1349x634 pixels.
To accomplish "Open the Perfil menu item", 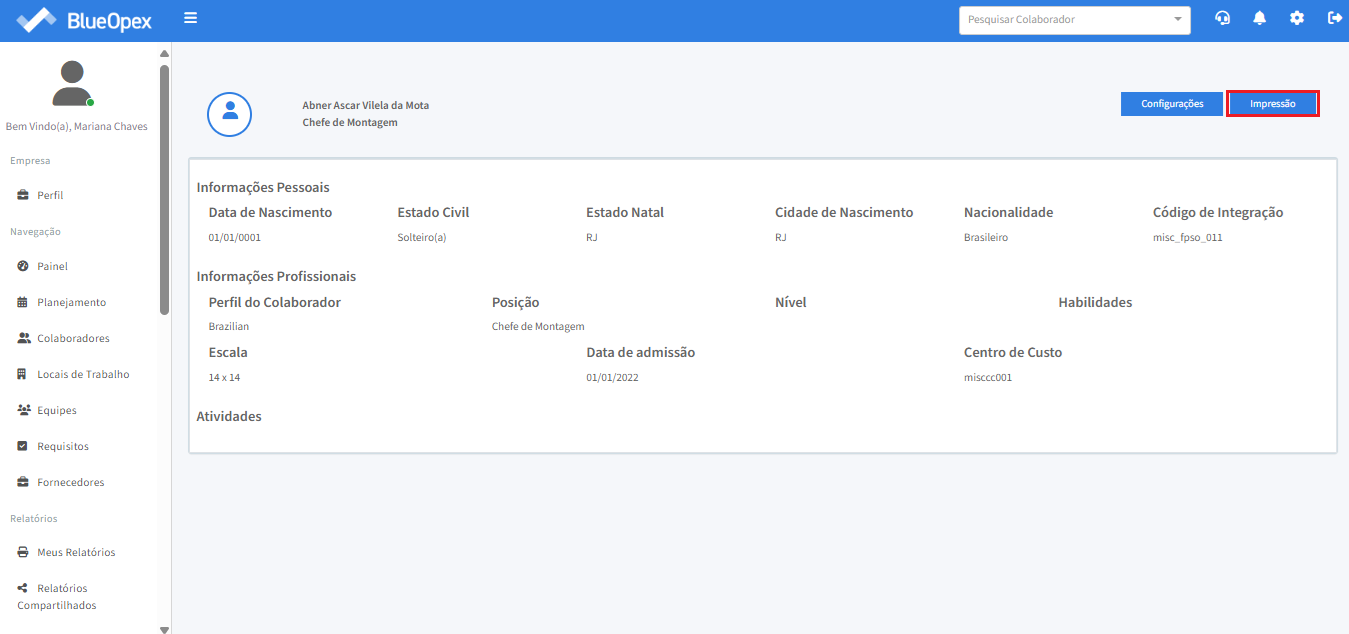I will click(x=50, y=195).
